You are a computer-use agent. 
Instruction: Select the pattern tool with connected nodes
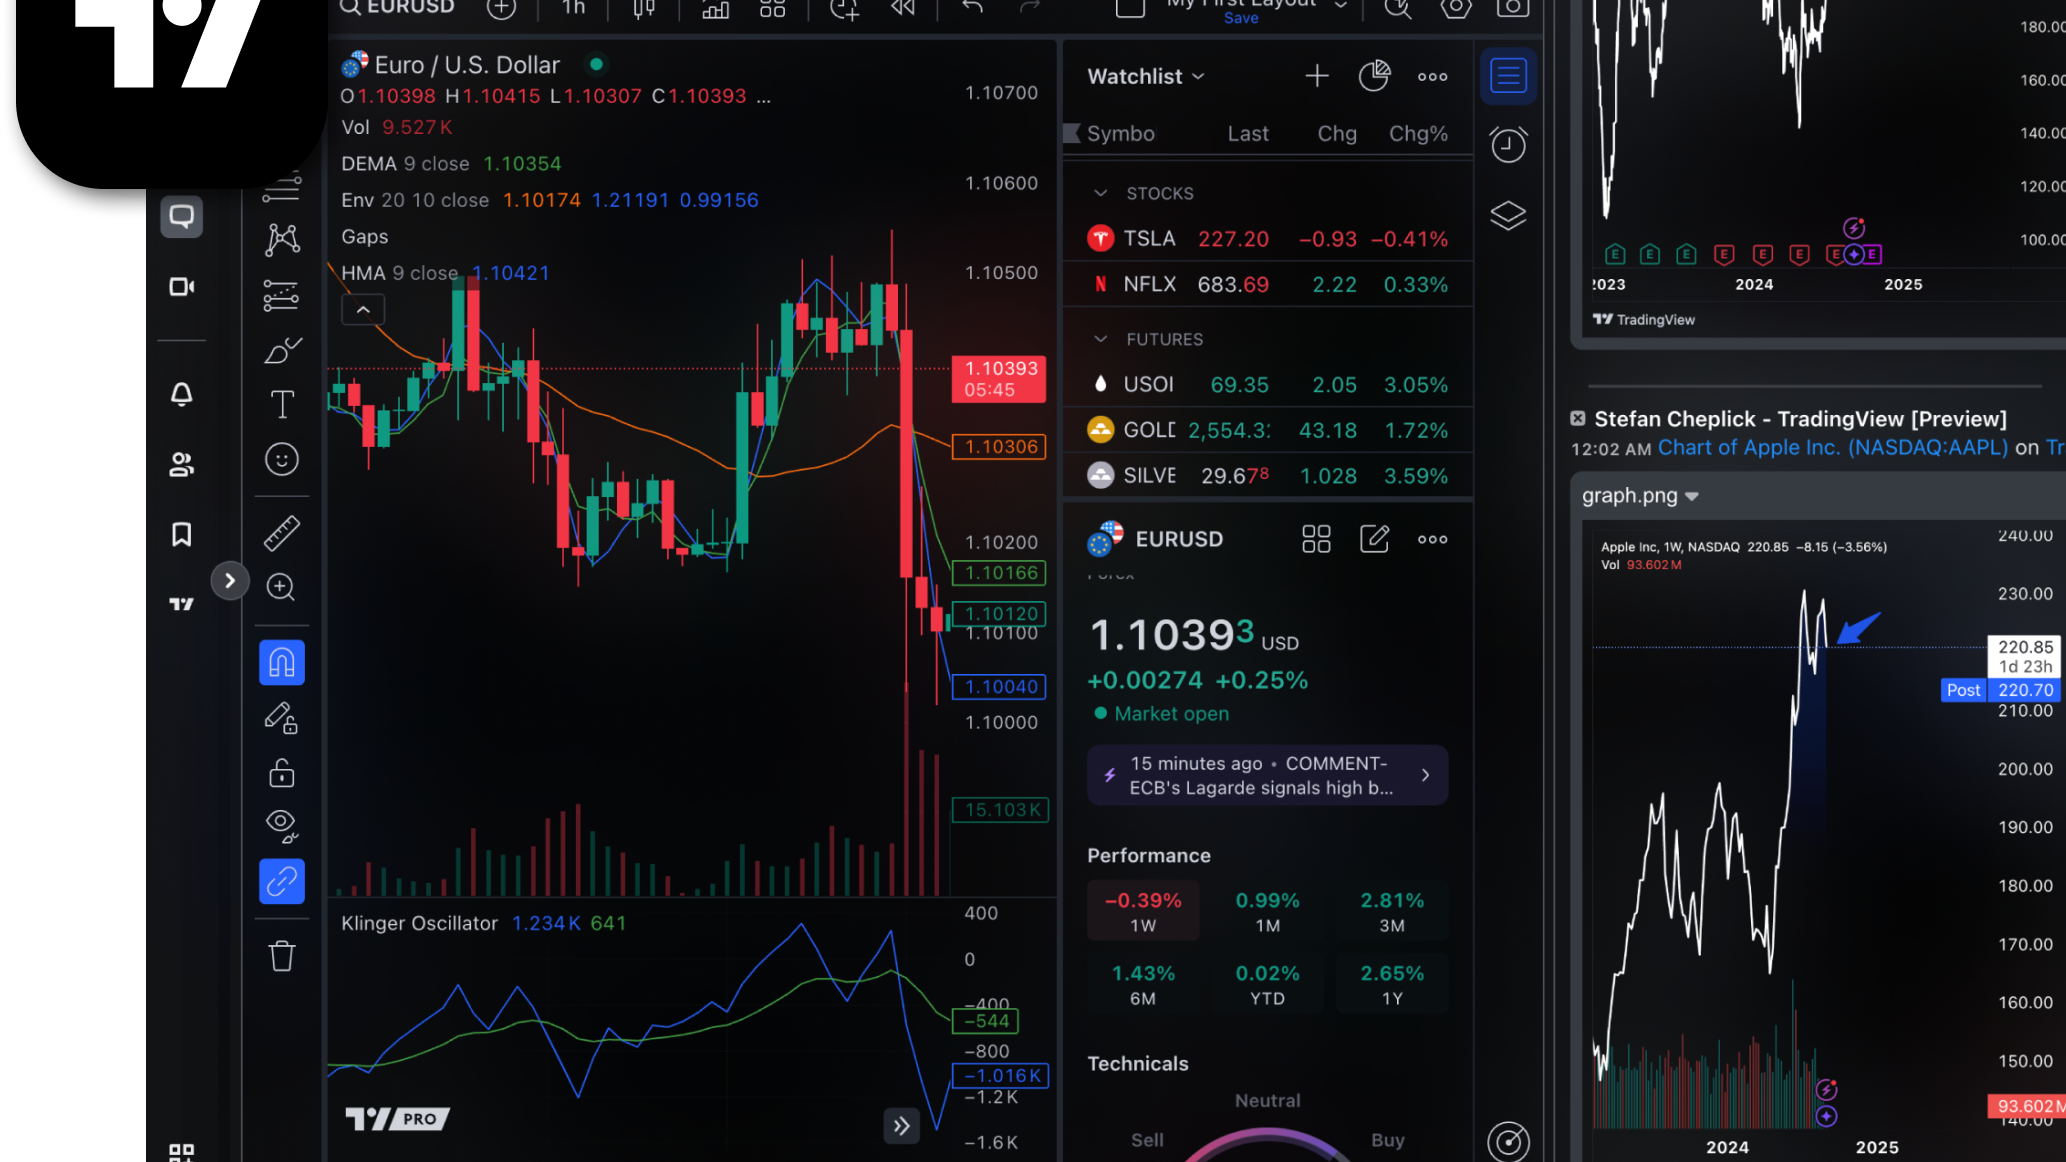(x=282, y=238)
